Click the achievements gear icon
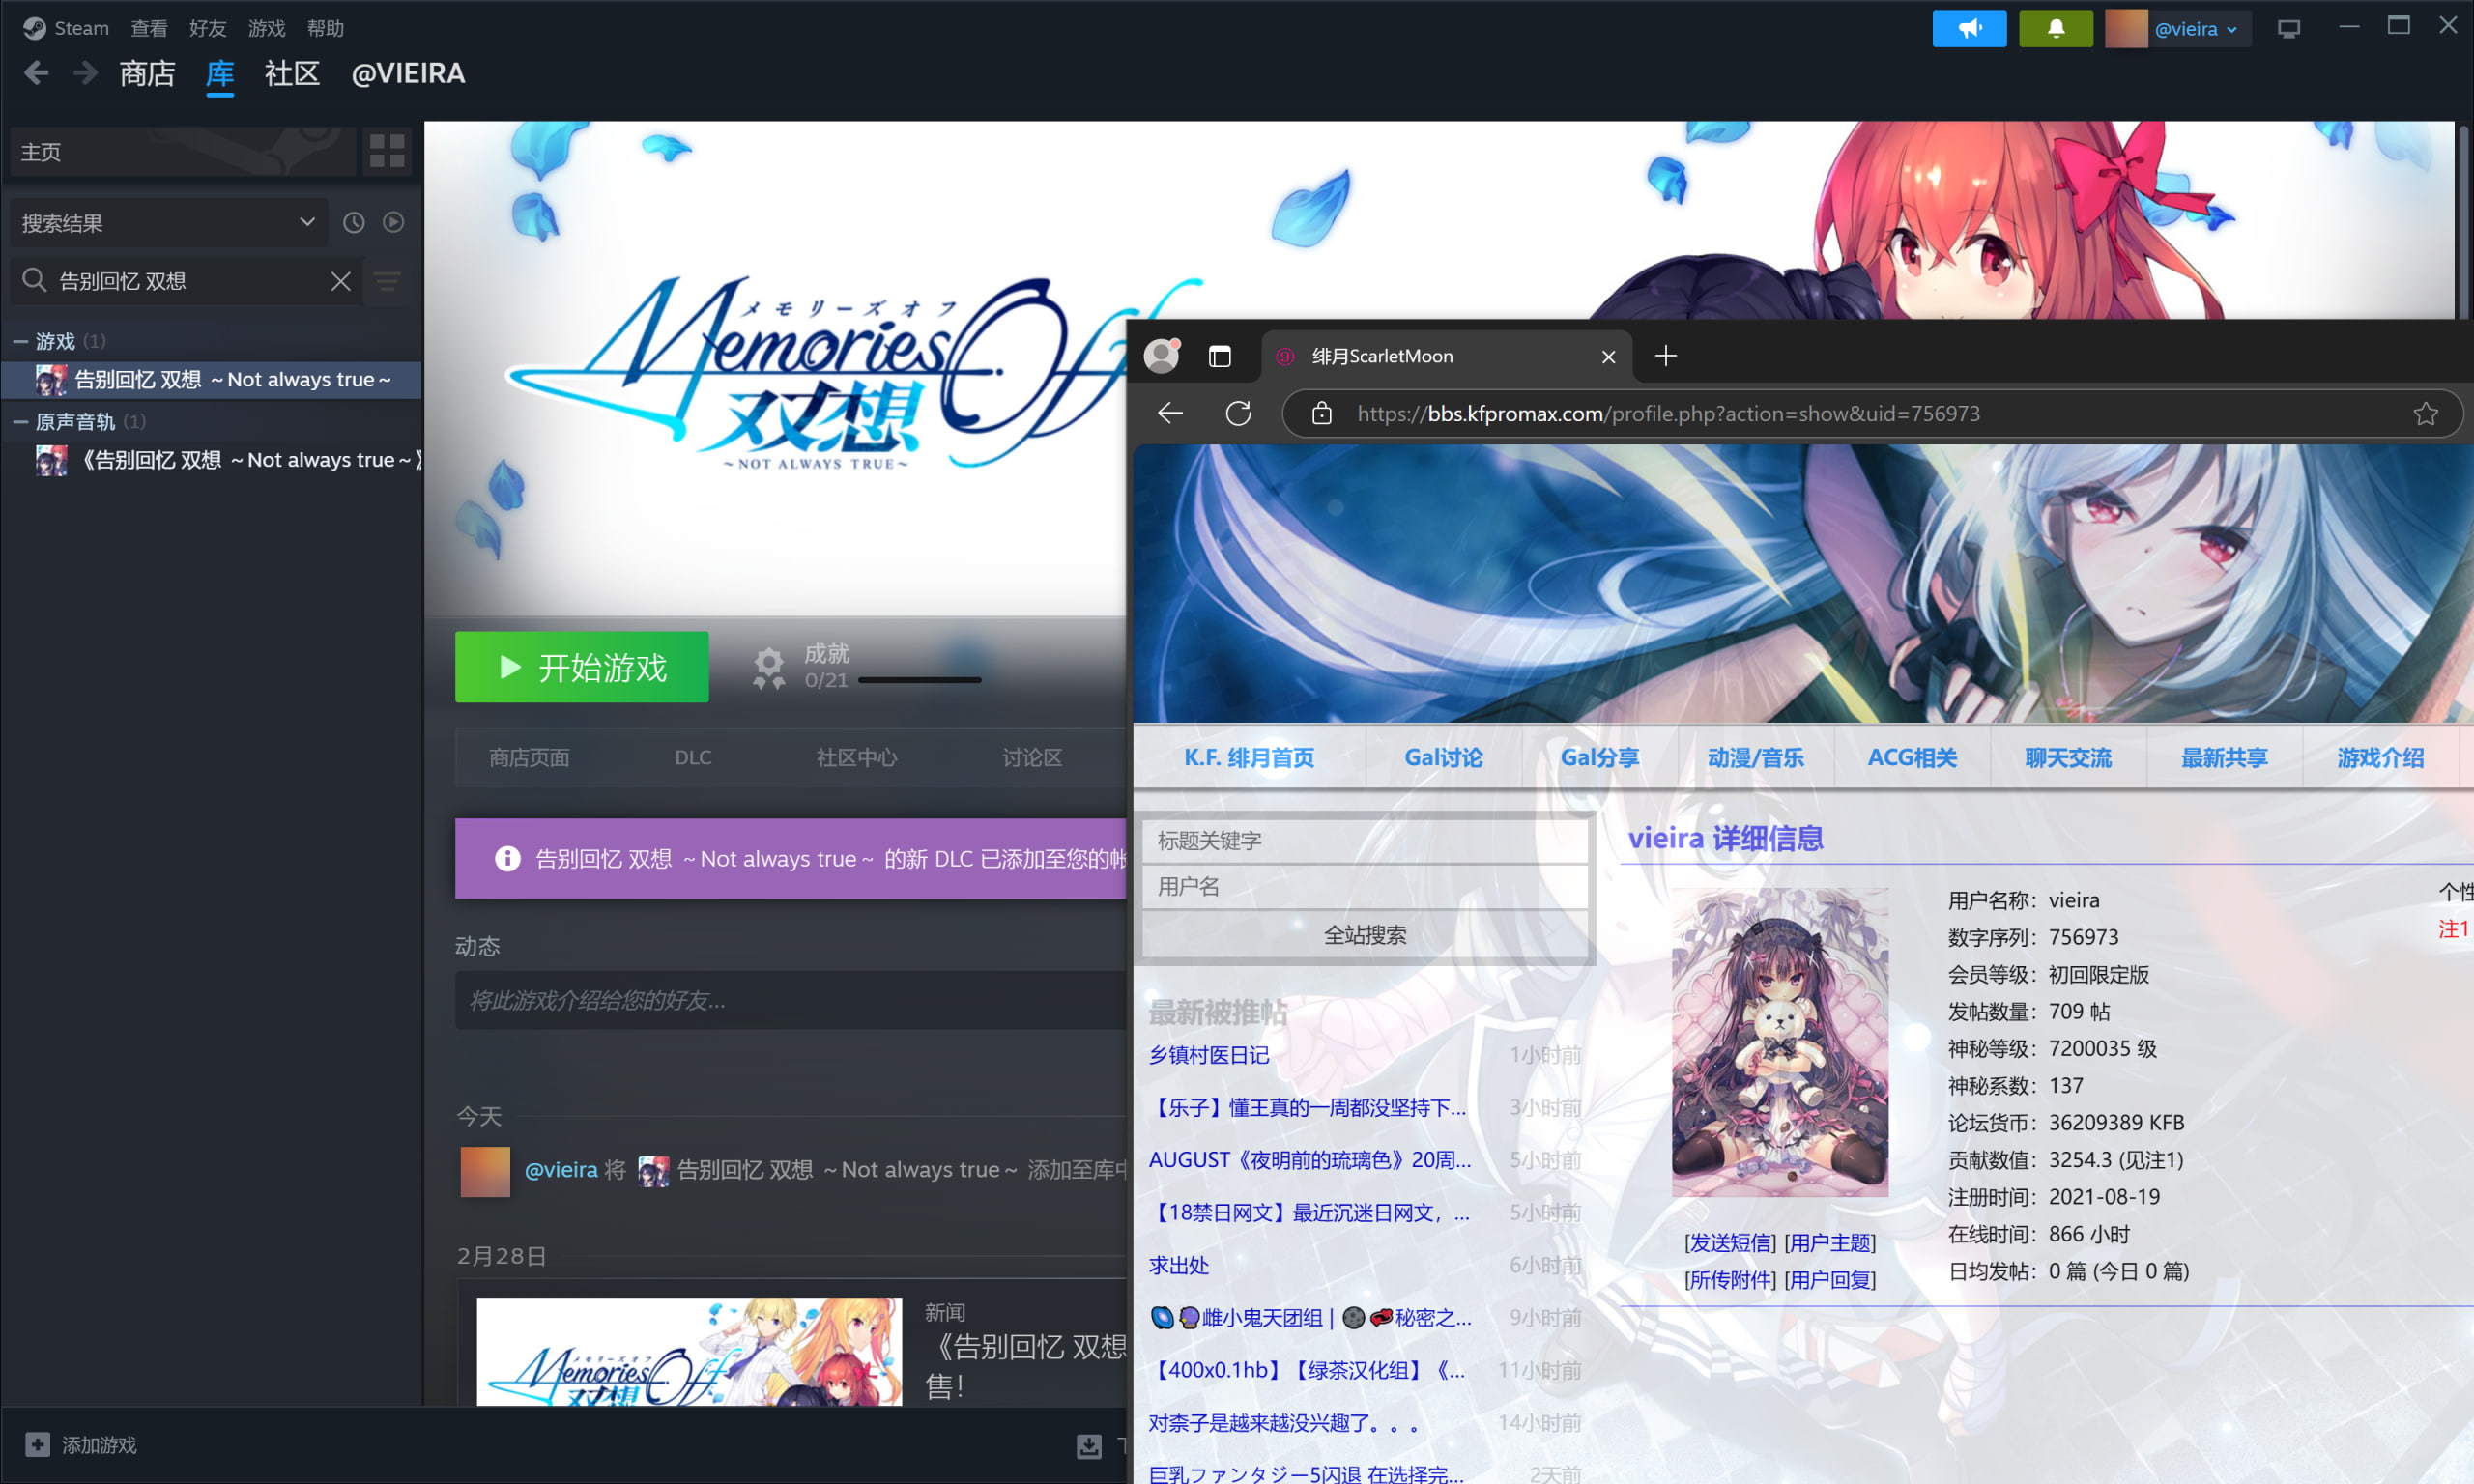2474x1484 pixels. [768, 668]
